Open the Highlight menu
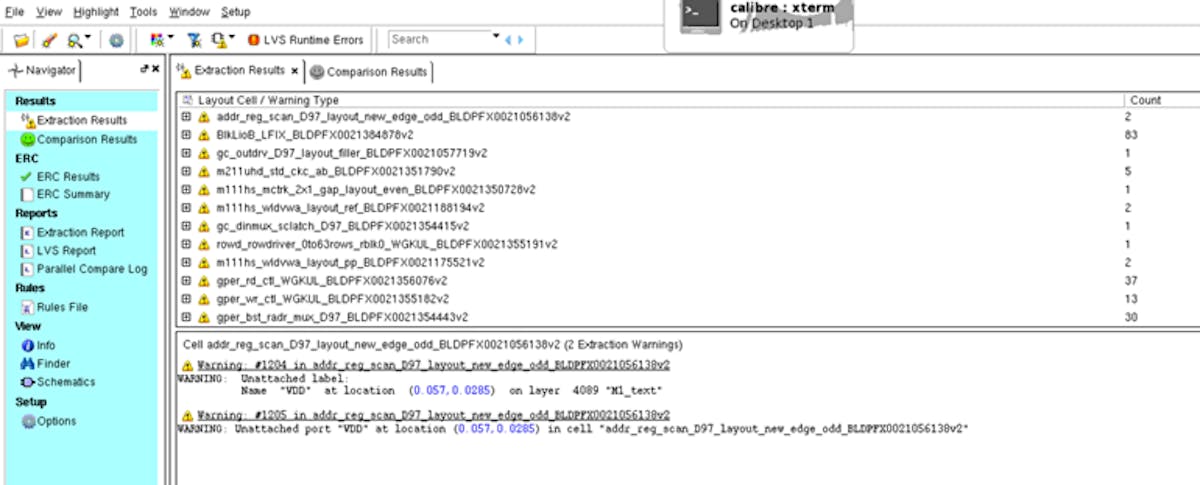 [95, 12]
